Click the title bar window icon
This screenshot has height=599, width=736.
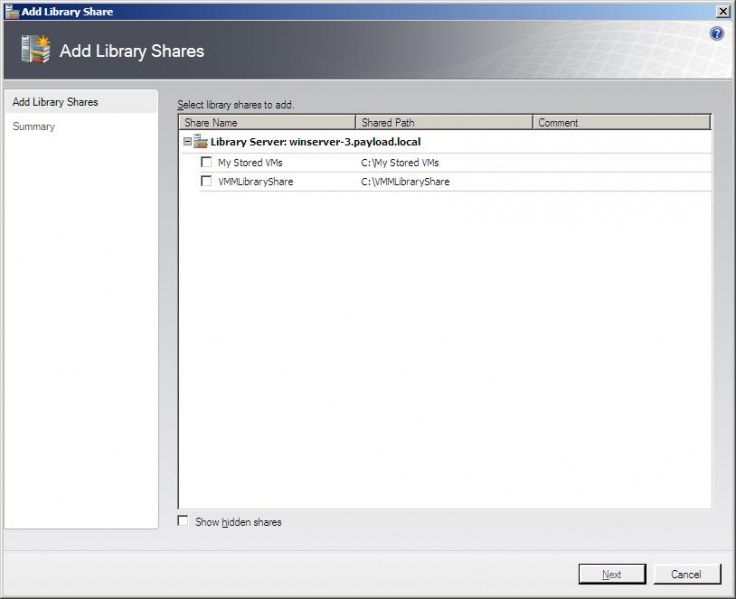(11, 11)
